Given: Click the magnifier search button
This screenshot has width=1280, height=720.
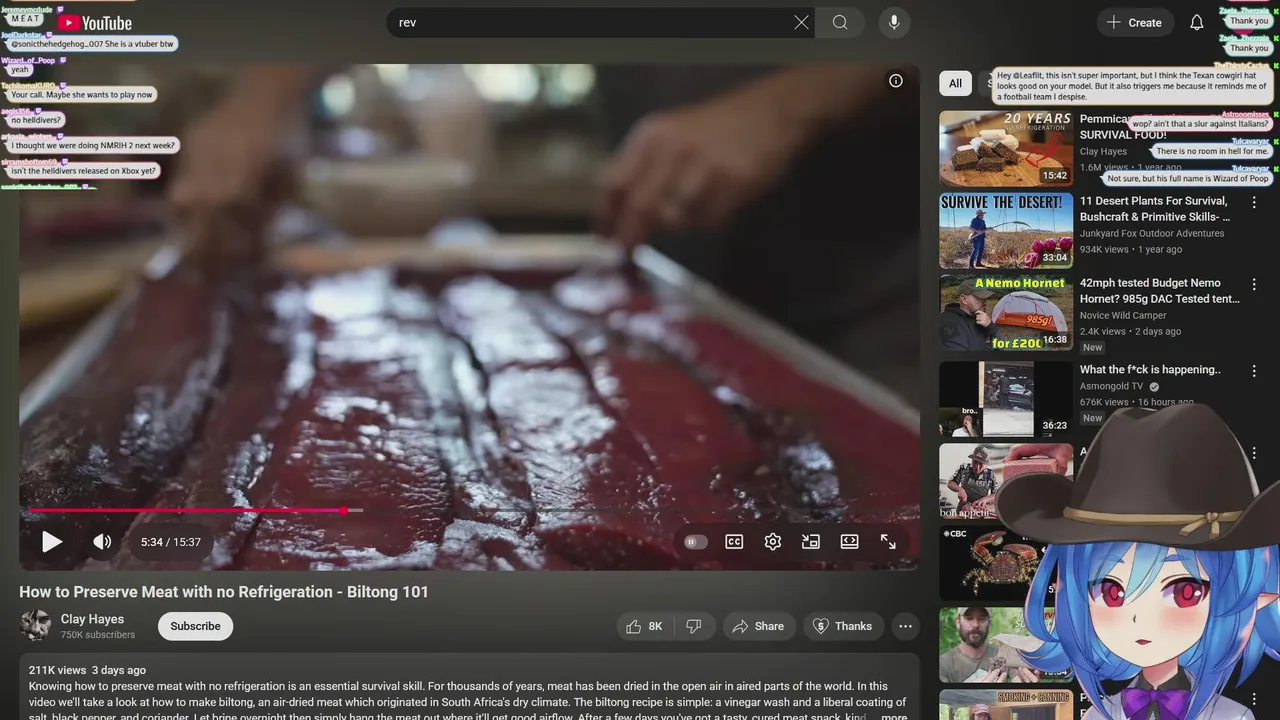Looking at the screenshot, I should click(840, 22).
